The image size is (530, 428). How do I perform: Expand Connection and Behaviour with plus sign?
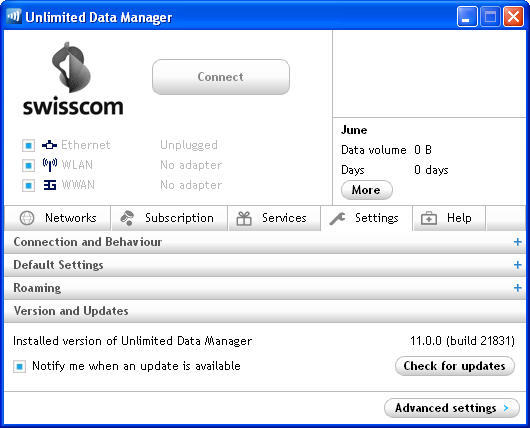(517, 242)
